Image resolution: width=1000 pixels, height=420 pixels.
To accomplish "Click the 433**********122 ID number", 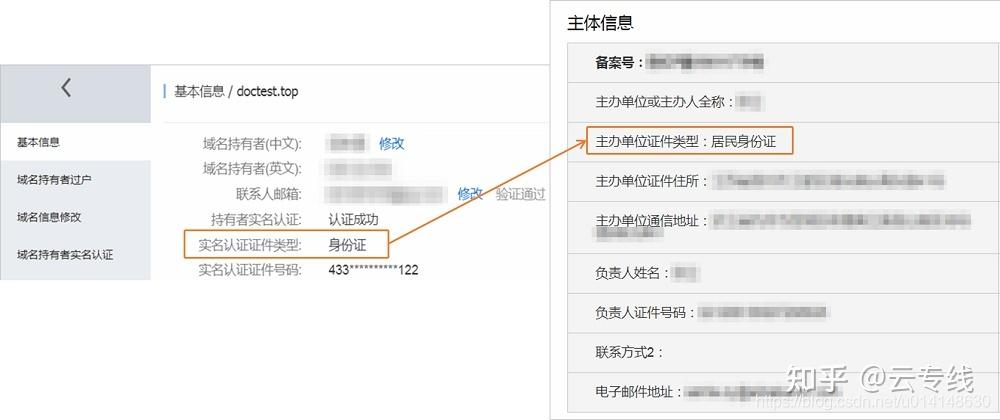I will coord(373,270).
